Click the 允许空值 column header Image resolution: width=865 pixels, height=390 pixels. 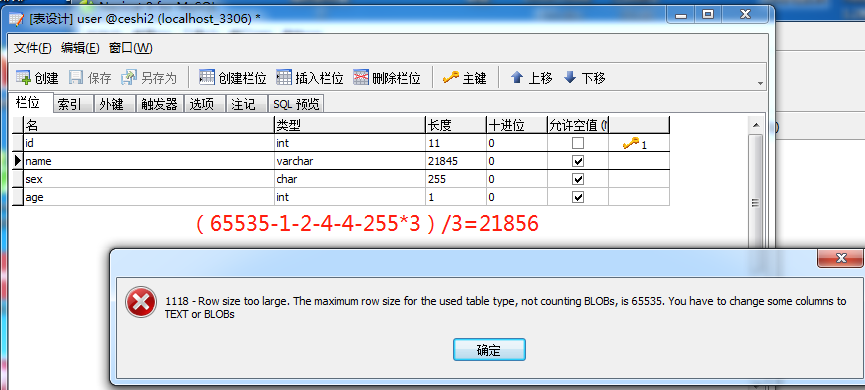tap(578, 125)
